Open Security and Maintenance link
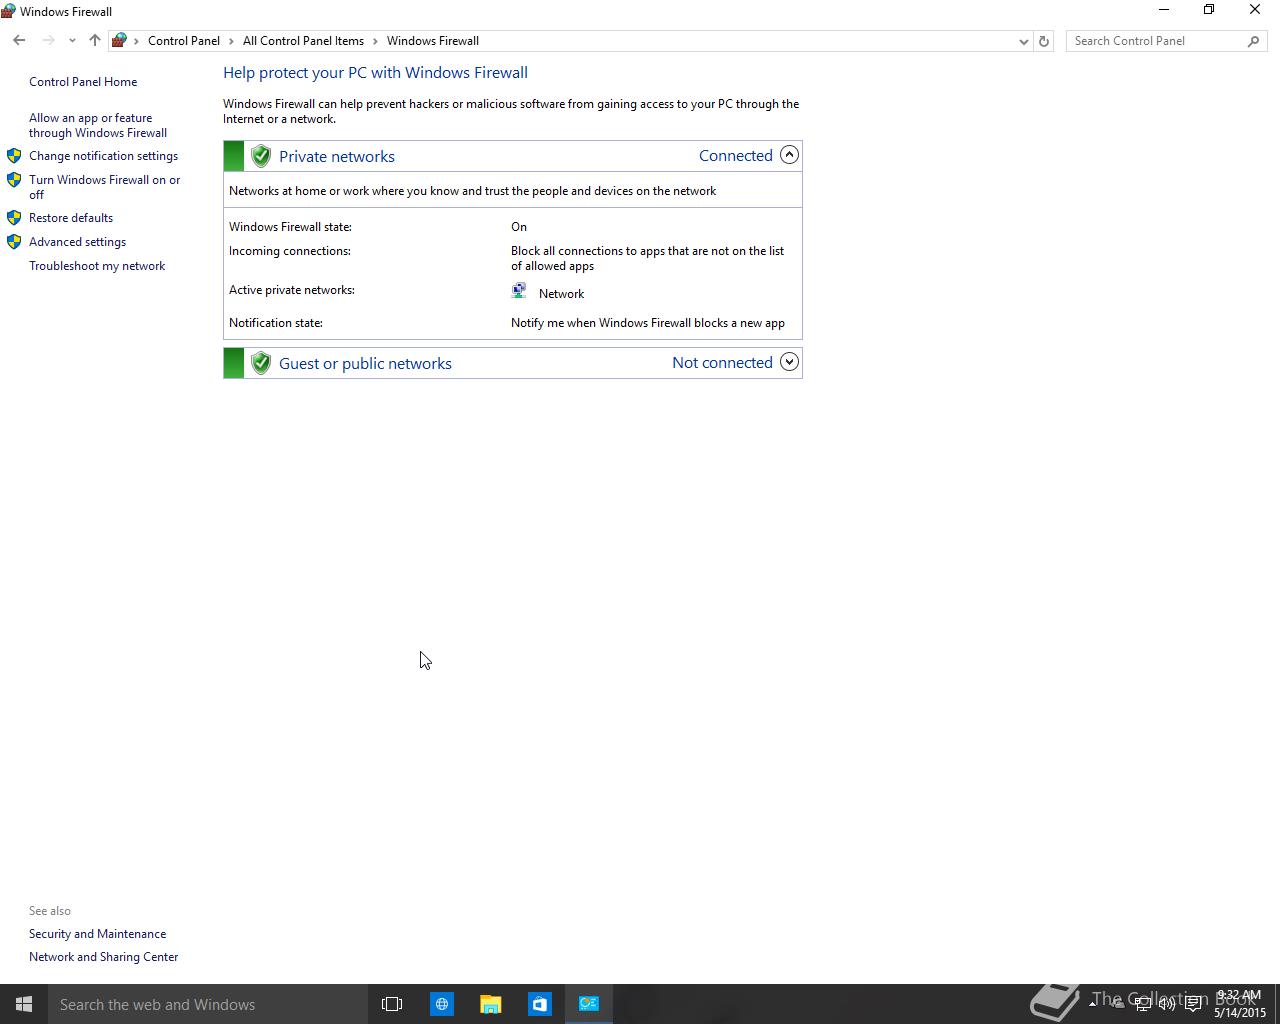This screenshot has height=1024, width=1280. coord(98,934)
